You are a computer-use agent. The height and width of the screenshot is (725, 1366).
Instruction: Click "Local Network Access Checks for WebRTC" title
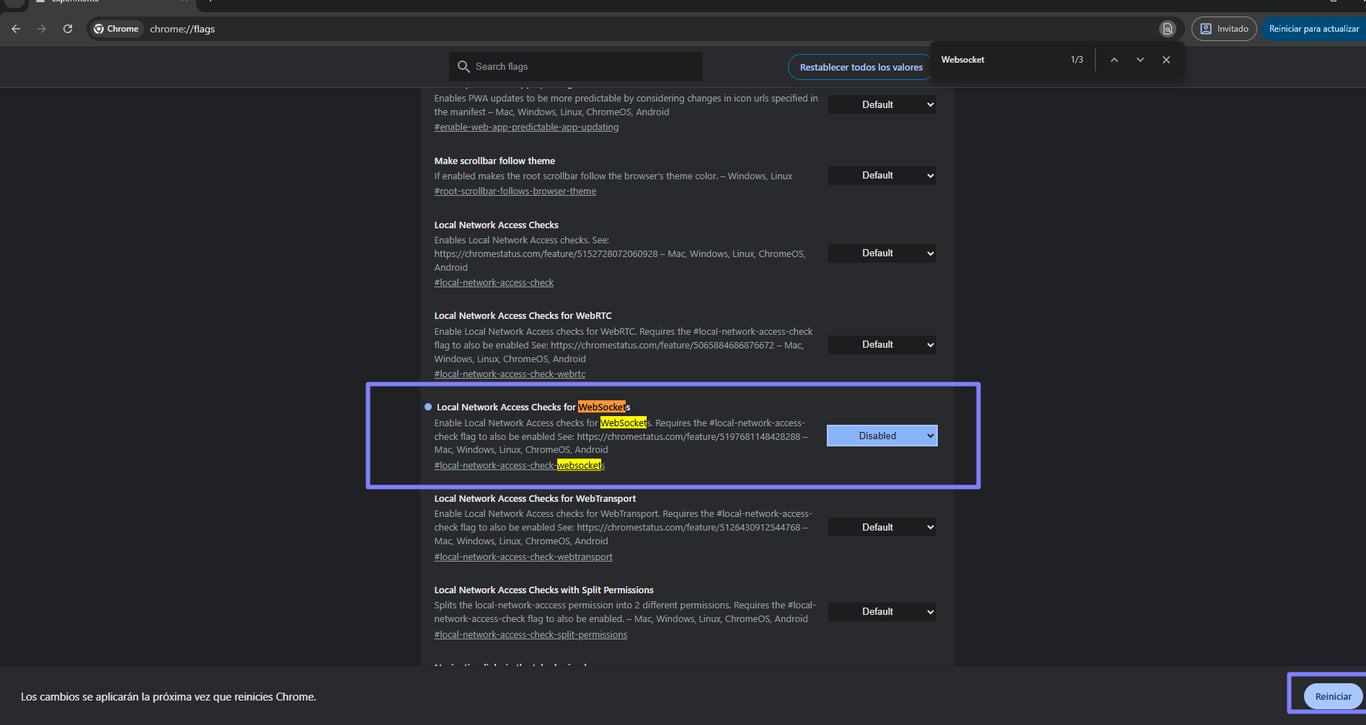pos(523,316)
